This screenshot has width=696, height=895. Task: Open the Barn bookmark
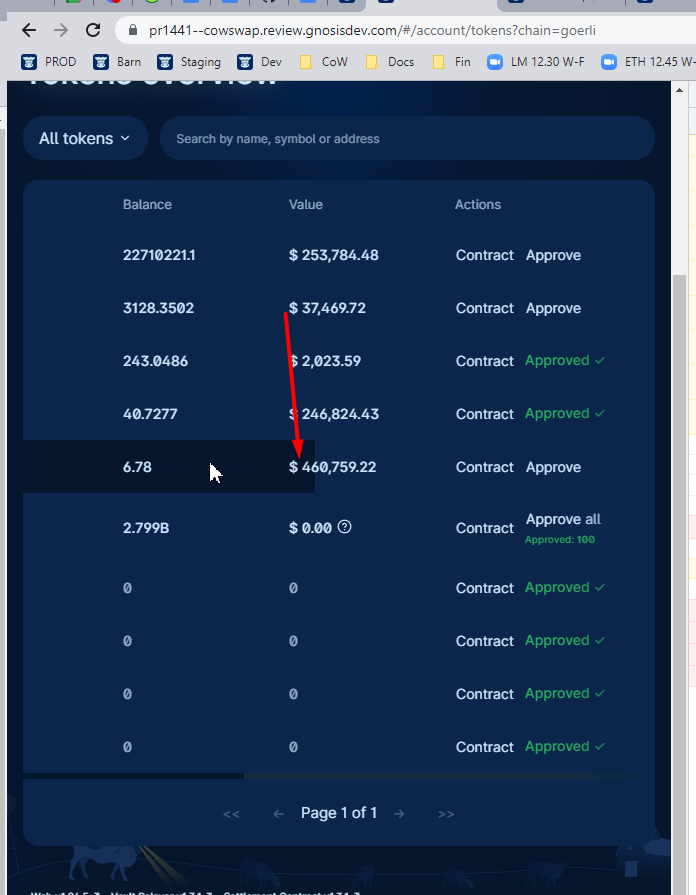[117, 62]
